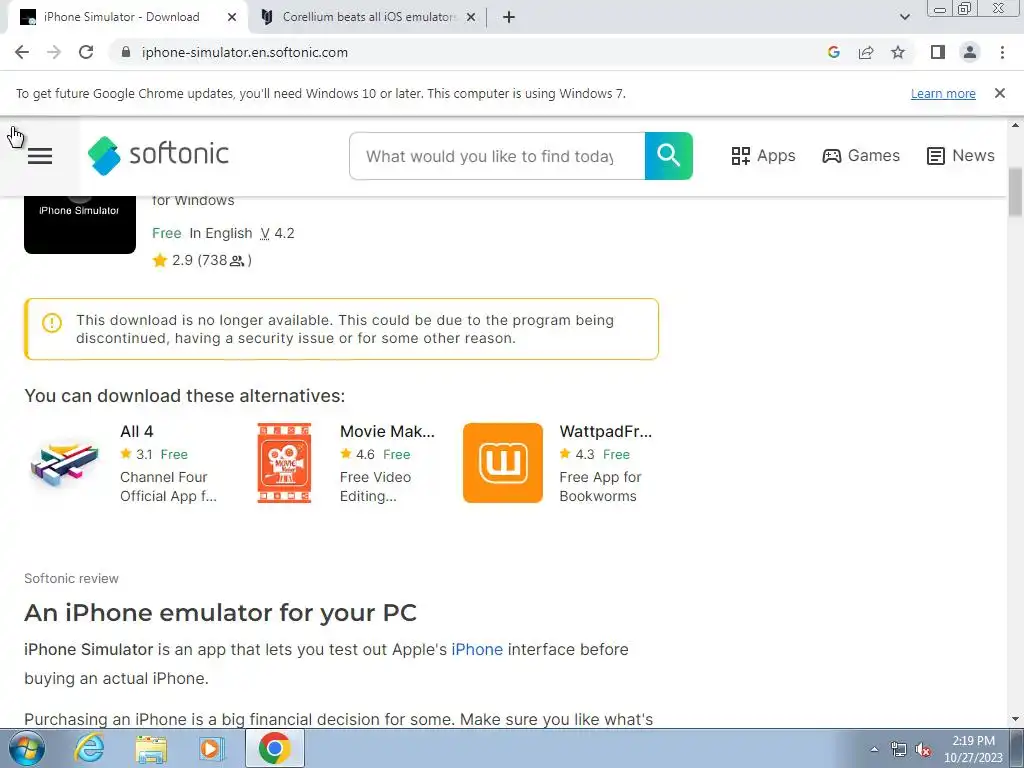
Task: Close the iPhone Simulator tab
Action: 232,17
